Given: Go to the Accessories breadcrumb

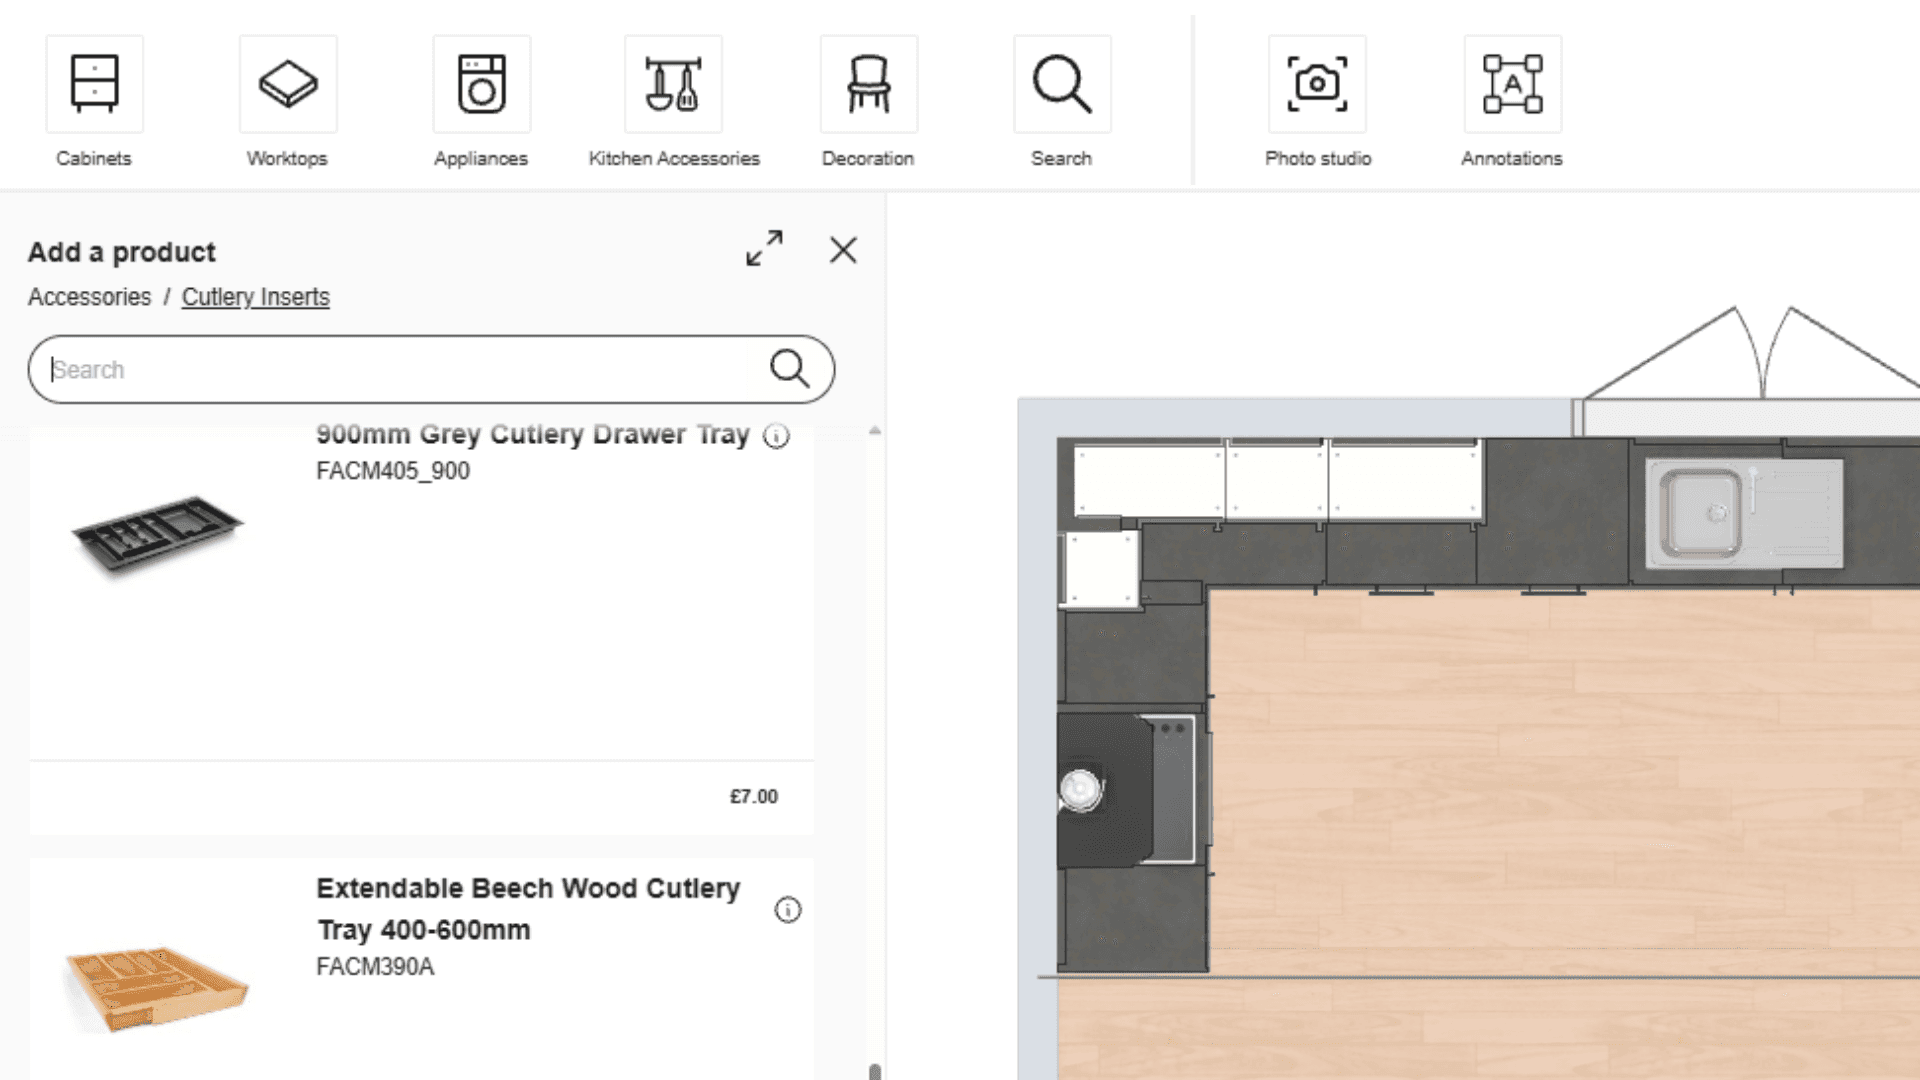Looking at the screenshot, I should [89, 297].
